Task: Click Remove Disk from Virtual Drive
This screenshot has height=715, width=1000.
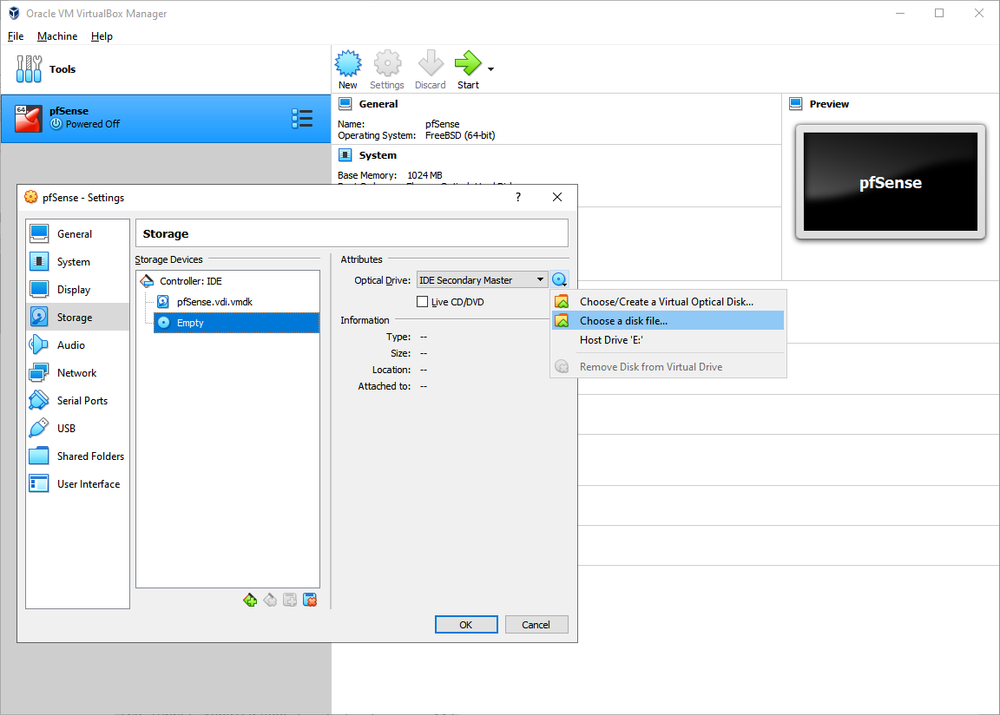Action: tap(668, 367)
